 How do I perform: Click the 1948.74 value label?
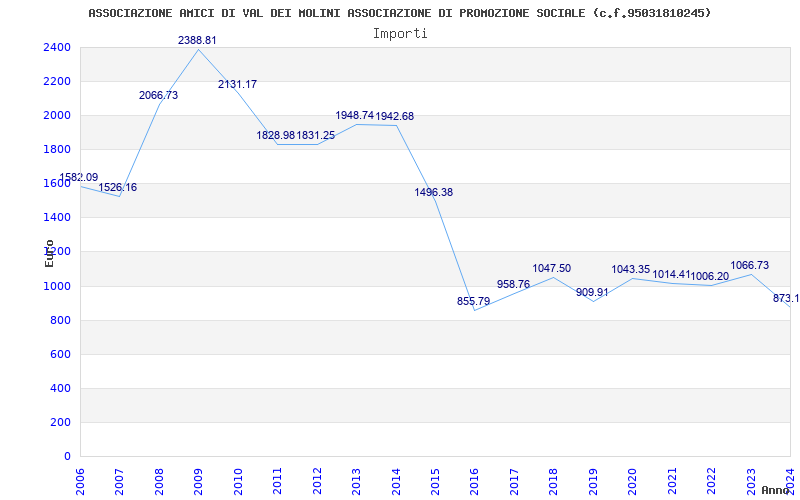pyautogui.click(x=355, y=115)
